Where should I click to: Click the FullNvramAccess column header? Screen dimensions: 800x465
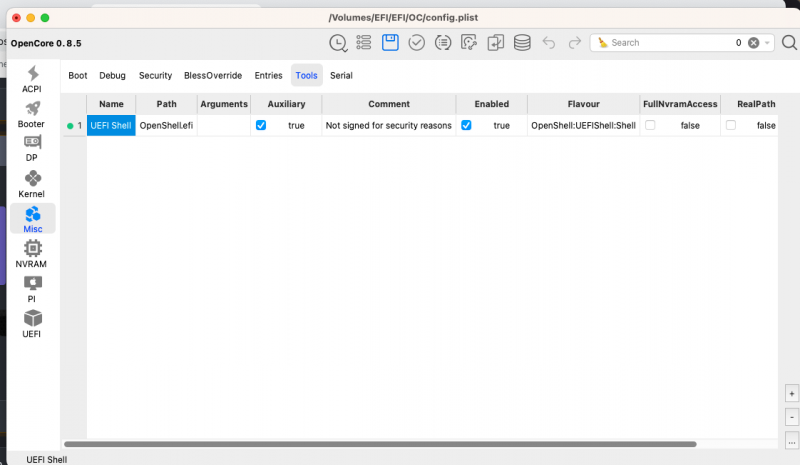(x=680, y=104)
